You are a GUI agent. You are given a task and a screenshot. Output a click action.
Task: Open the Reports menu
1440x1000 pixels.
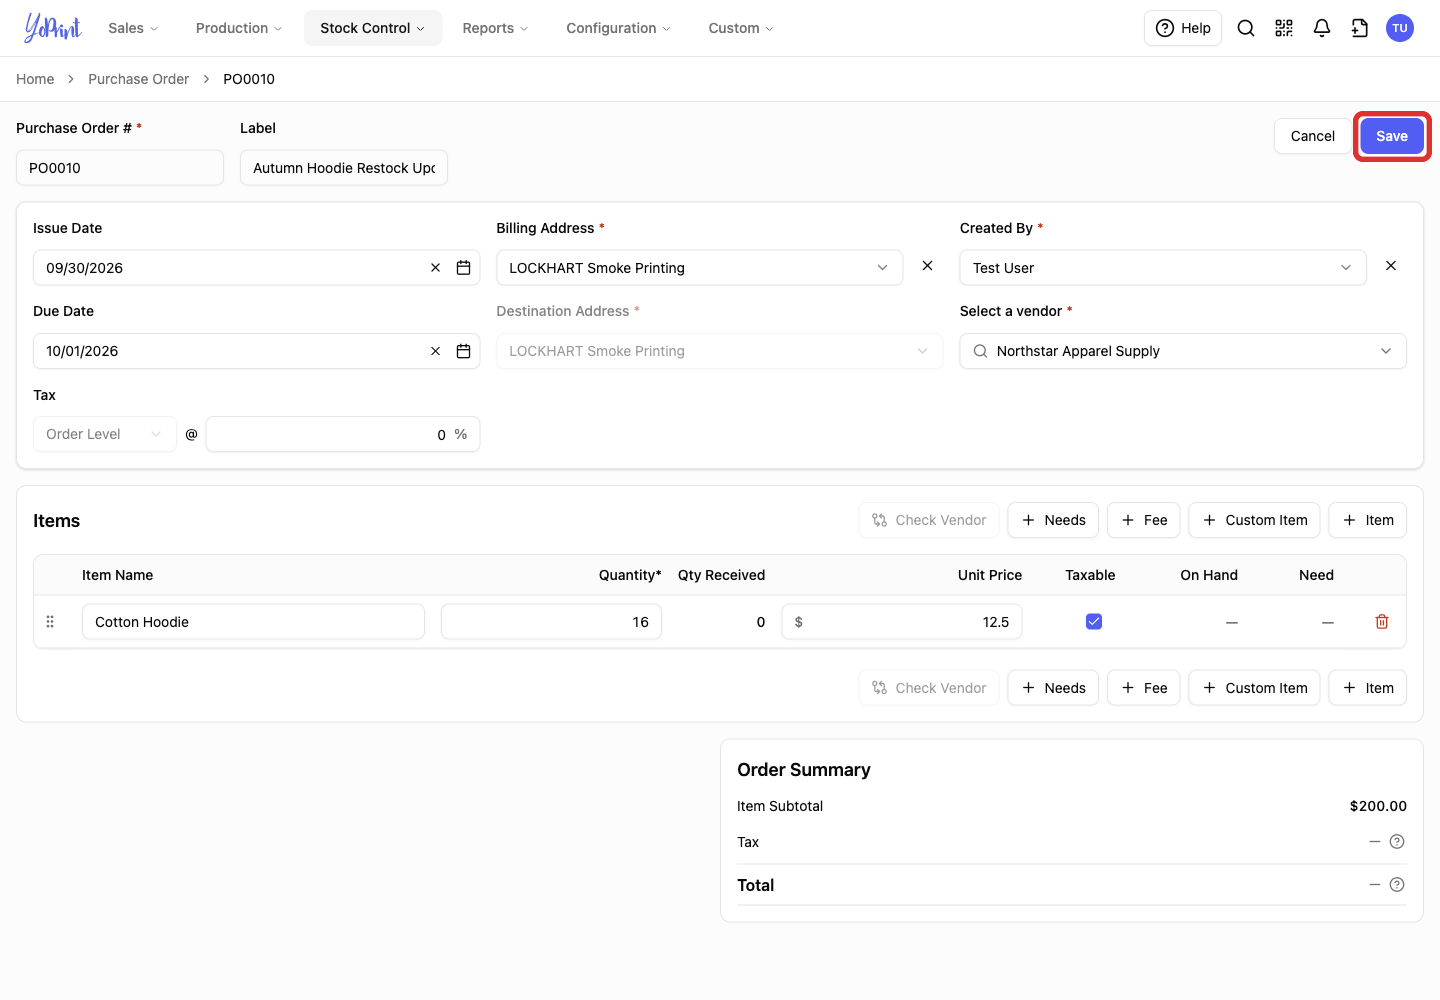point(495,28)
